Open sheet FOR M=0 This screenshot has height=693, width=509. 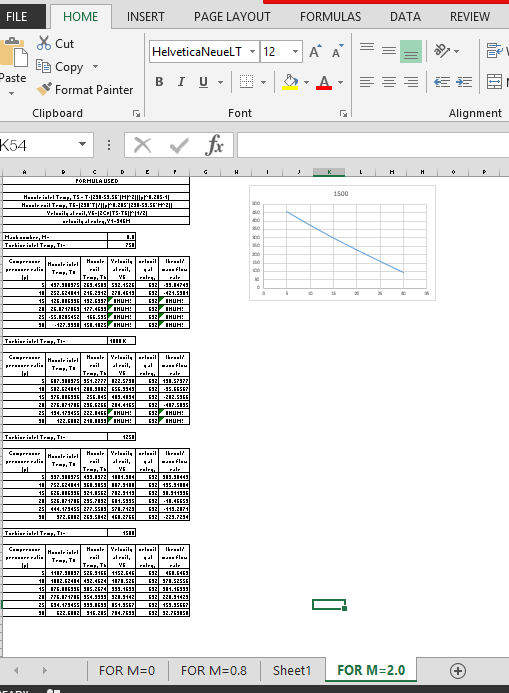point(127,671)
